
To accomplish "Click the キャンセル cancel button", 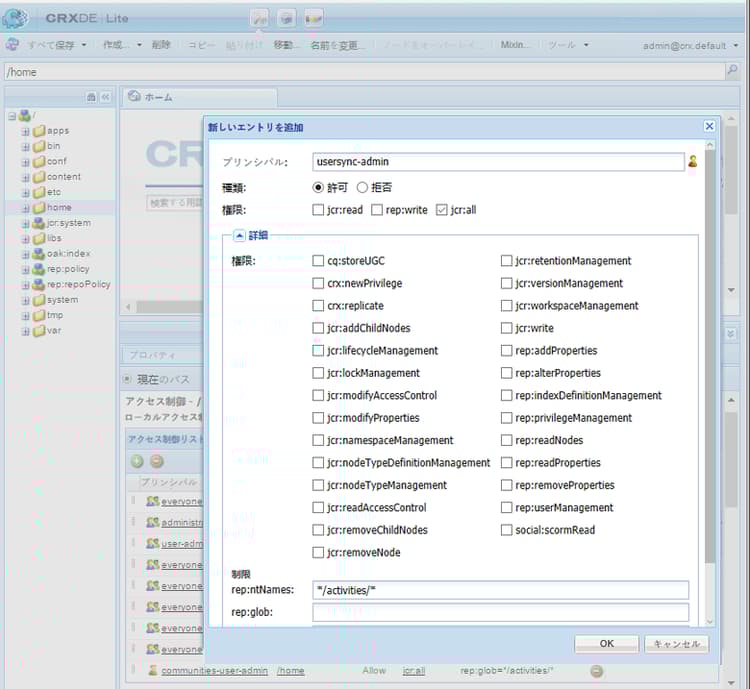I will [676, 644].
